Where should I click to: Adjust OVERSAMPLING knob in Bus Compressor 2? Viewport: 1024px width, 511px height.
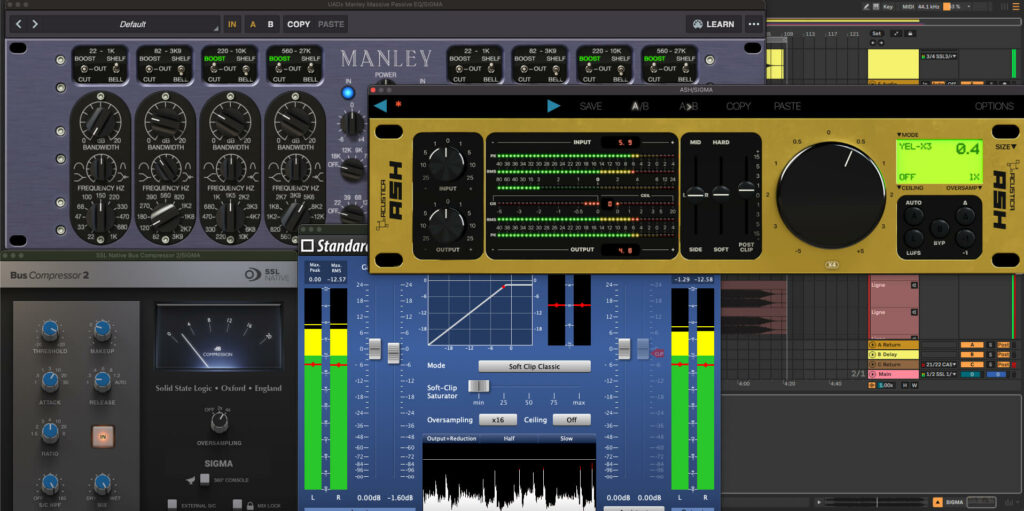[x=219, y=421]
